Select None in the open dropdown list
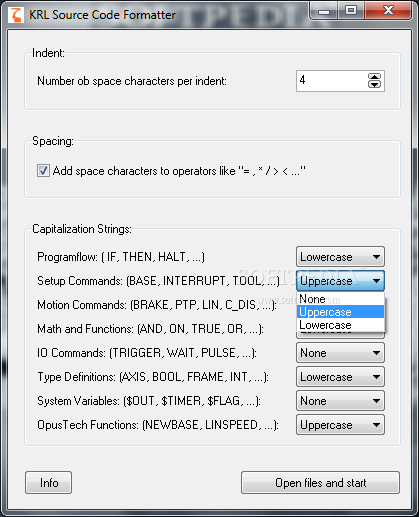The image size is (419, 517). click(x=340, y=299)
